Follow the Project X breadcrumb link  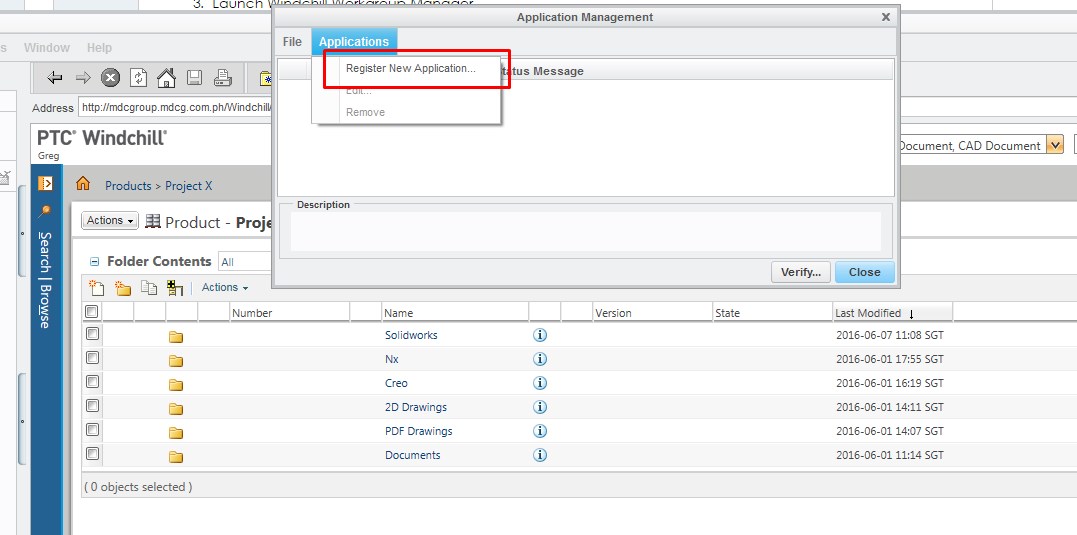coord(188,186)
